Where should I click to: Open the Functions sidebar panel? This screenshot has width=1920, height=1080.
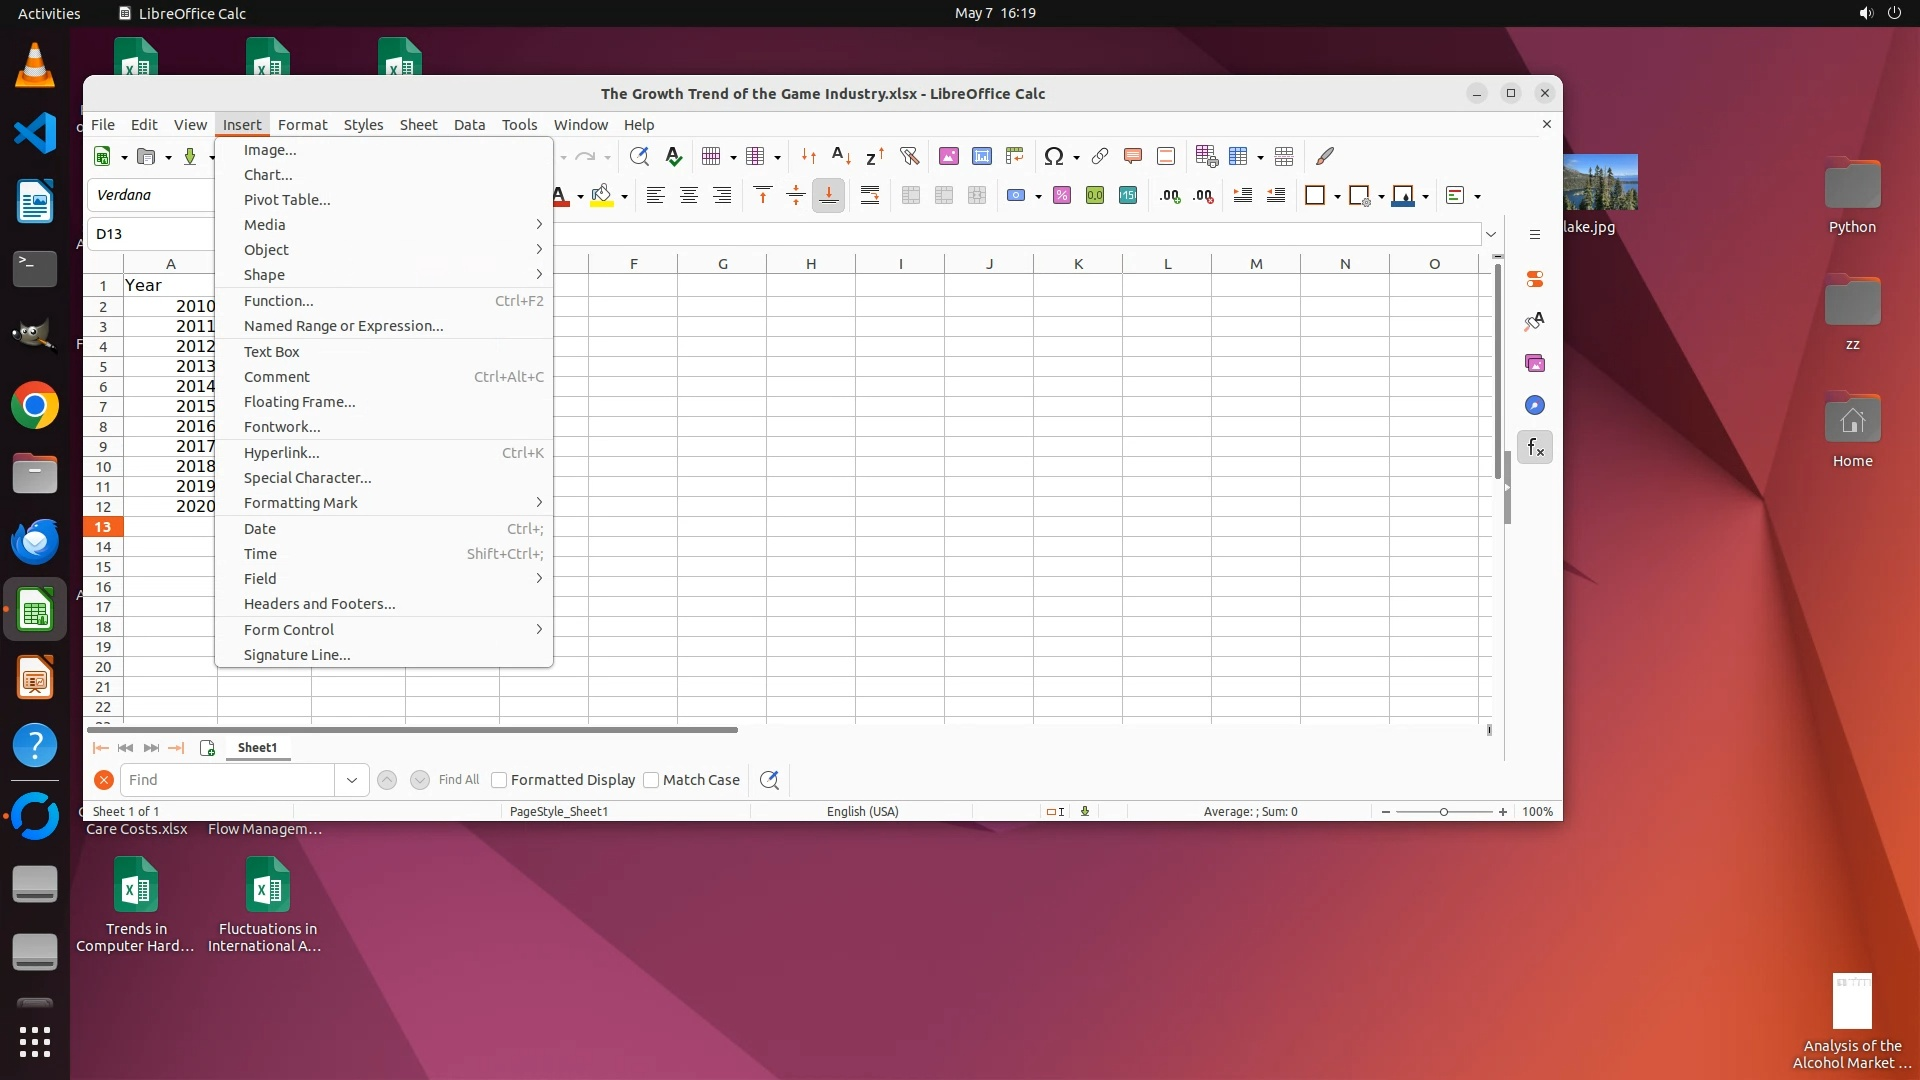tap(1534, 447)
